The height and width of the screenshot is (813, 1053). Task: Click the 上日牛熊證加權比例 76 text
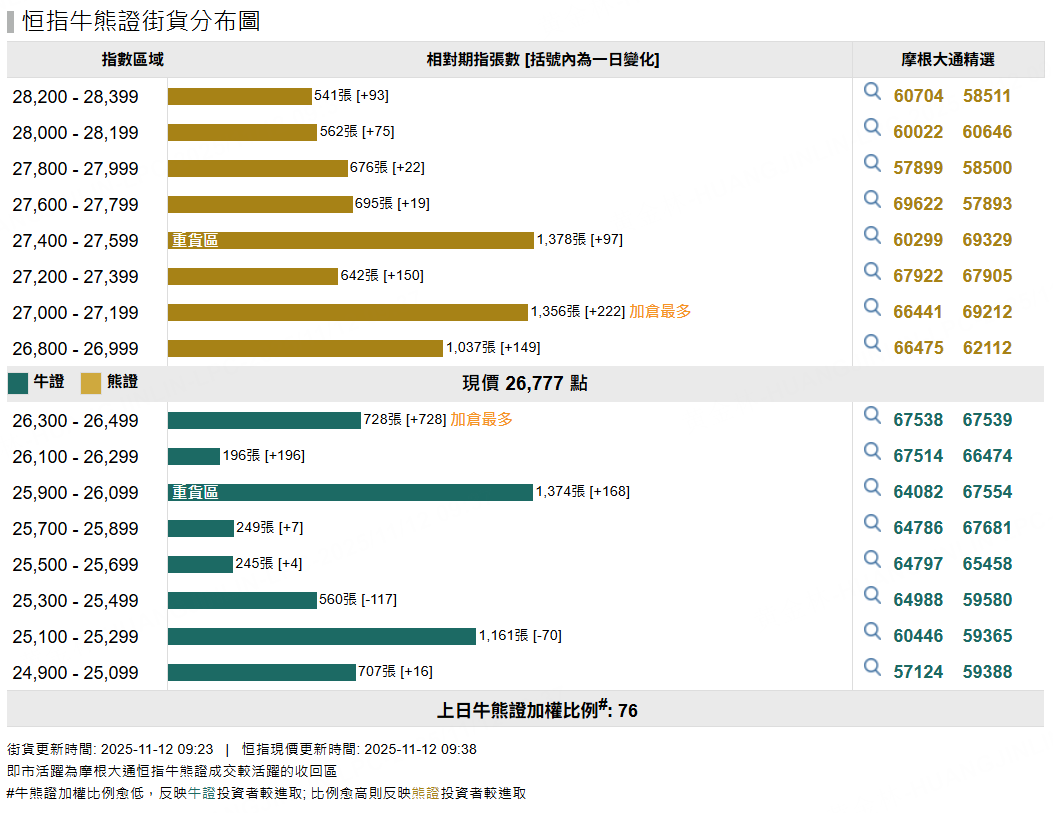click(537, 709)
